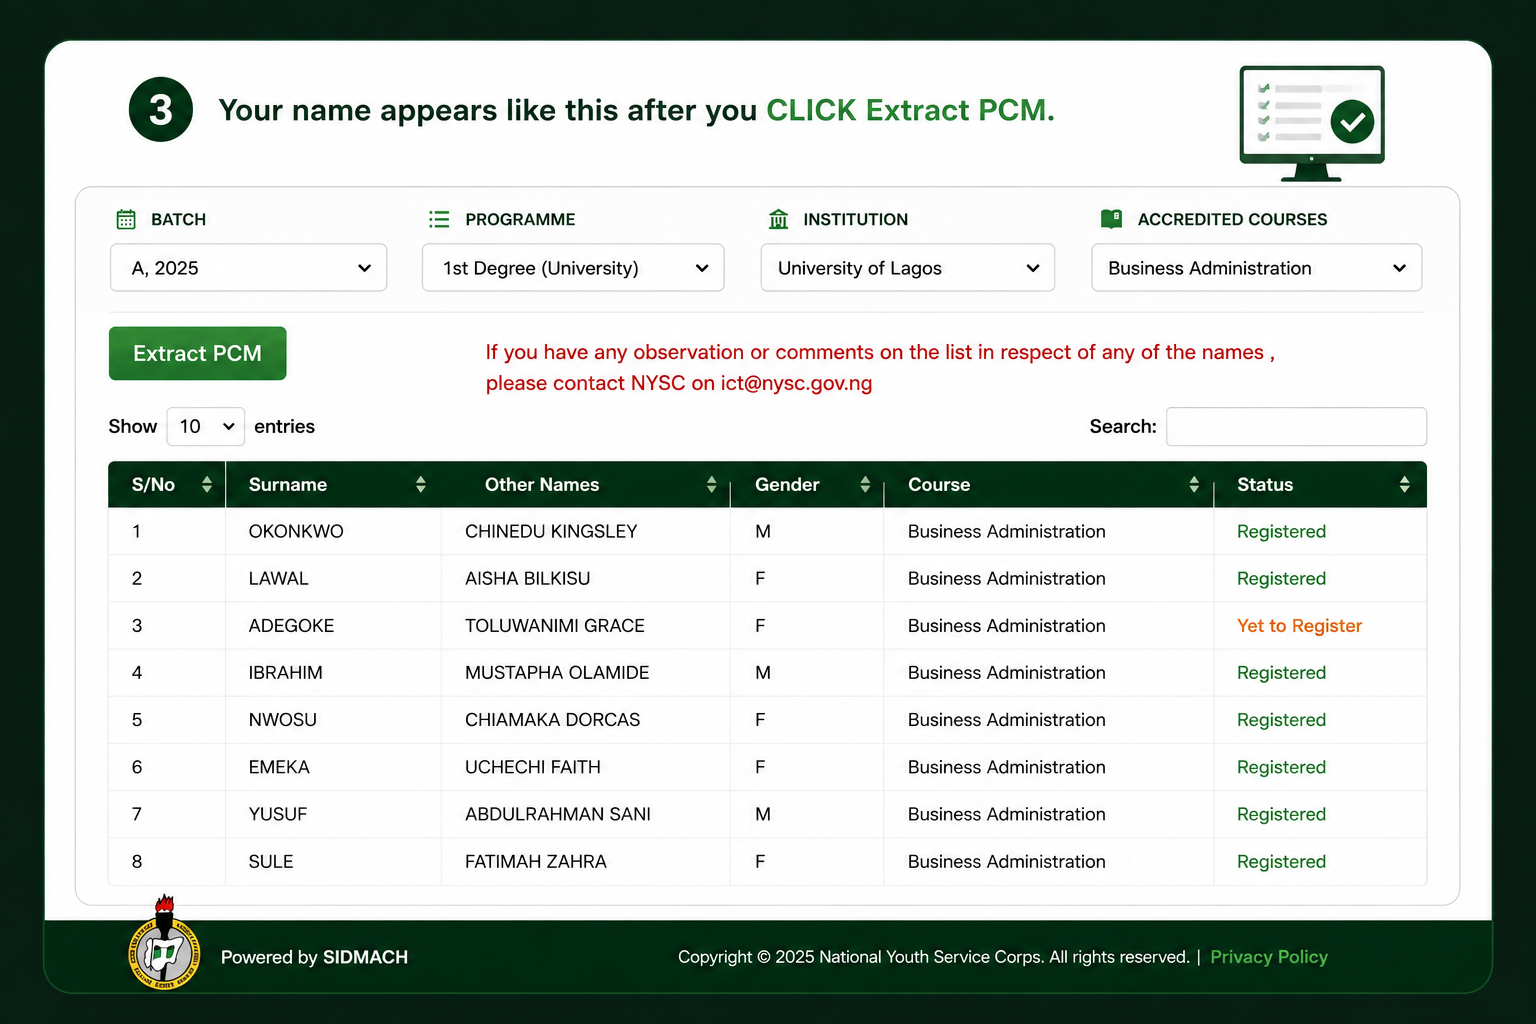Sort table by Surname column arrows
This screenshot has width=1536, height=1024.
[421, 485]
